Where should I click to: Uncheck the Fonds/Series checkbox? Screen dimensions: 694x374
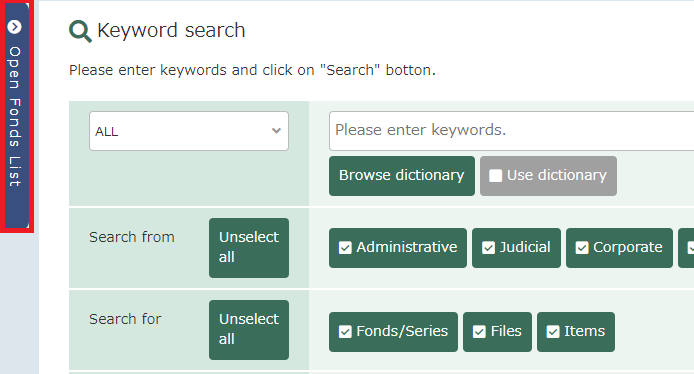(x=345, y=332)
